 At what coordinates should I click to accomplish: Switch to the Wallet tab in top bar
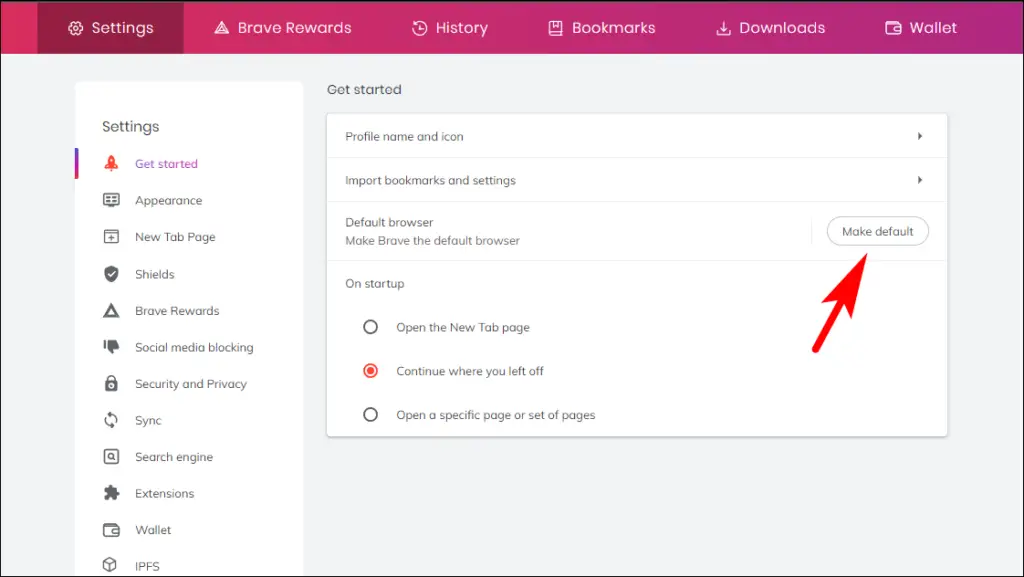pos(921,27)
